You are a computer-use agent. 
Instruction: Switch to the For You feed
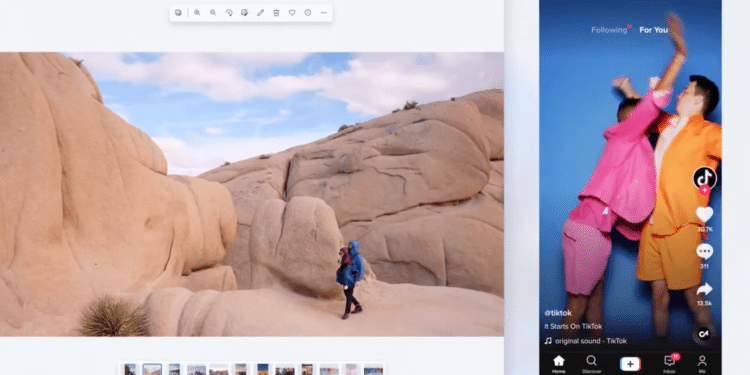(653, 30)
